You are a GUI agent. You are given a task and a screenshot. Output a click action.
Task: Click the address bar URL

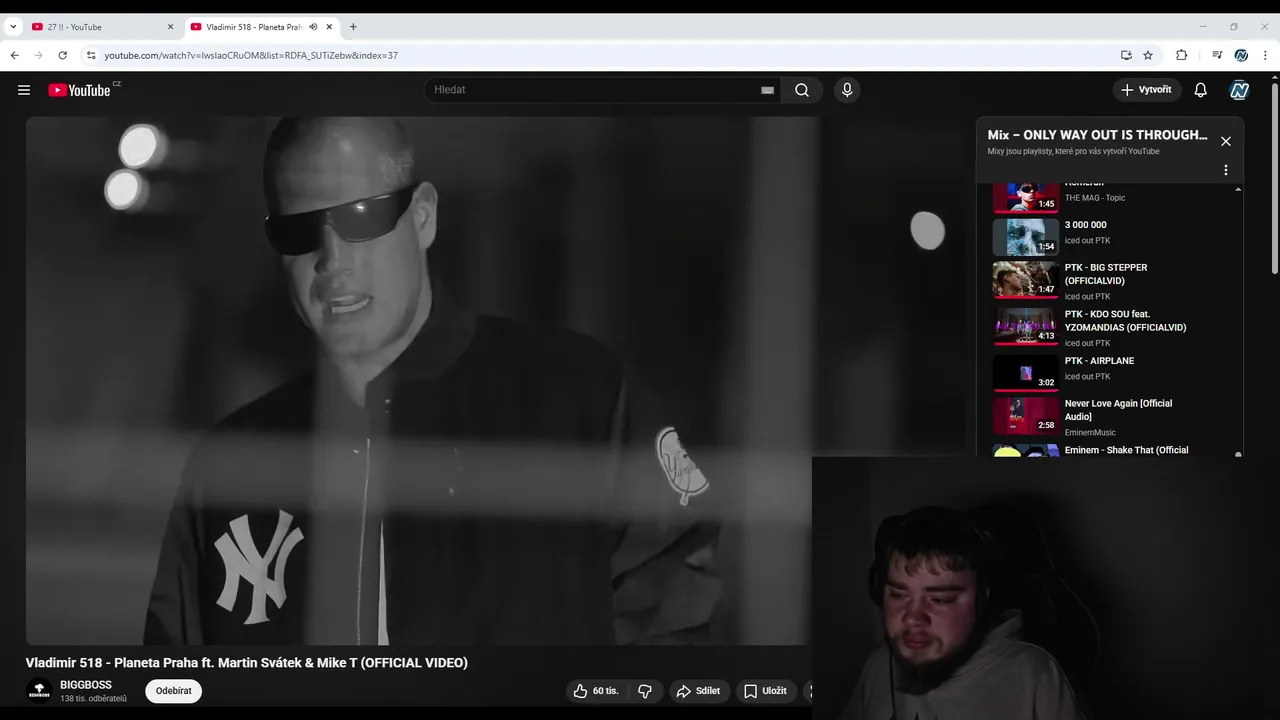pyautogui.click(x=251, y=55)
